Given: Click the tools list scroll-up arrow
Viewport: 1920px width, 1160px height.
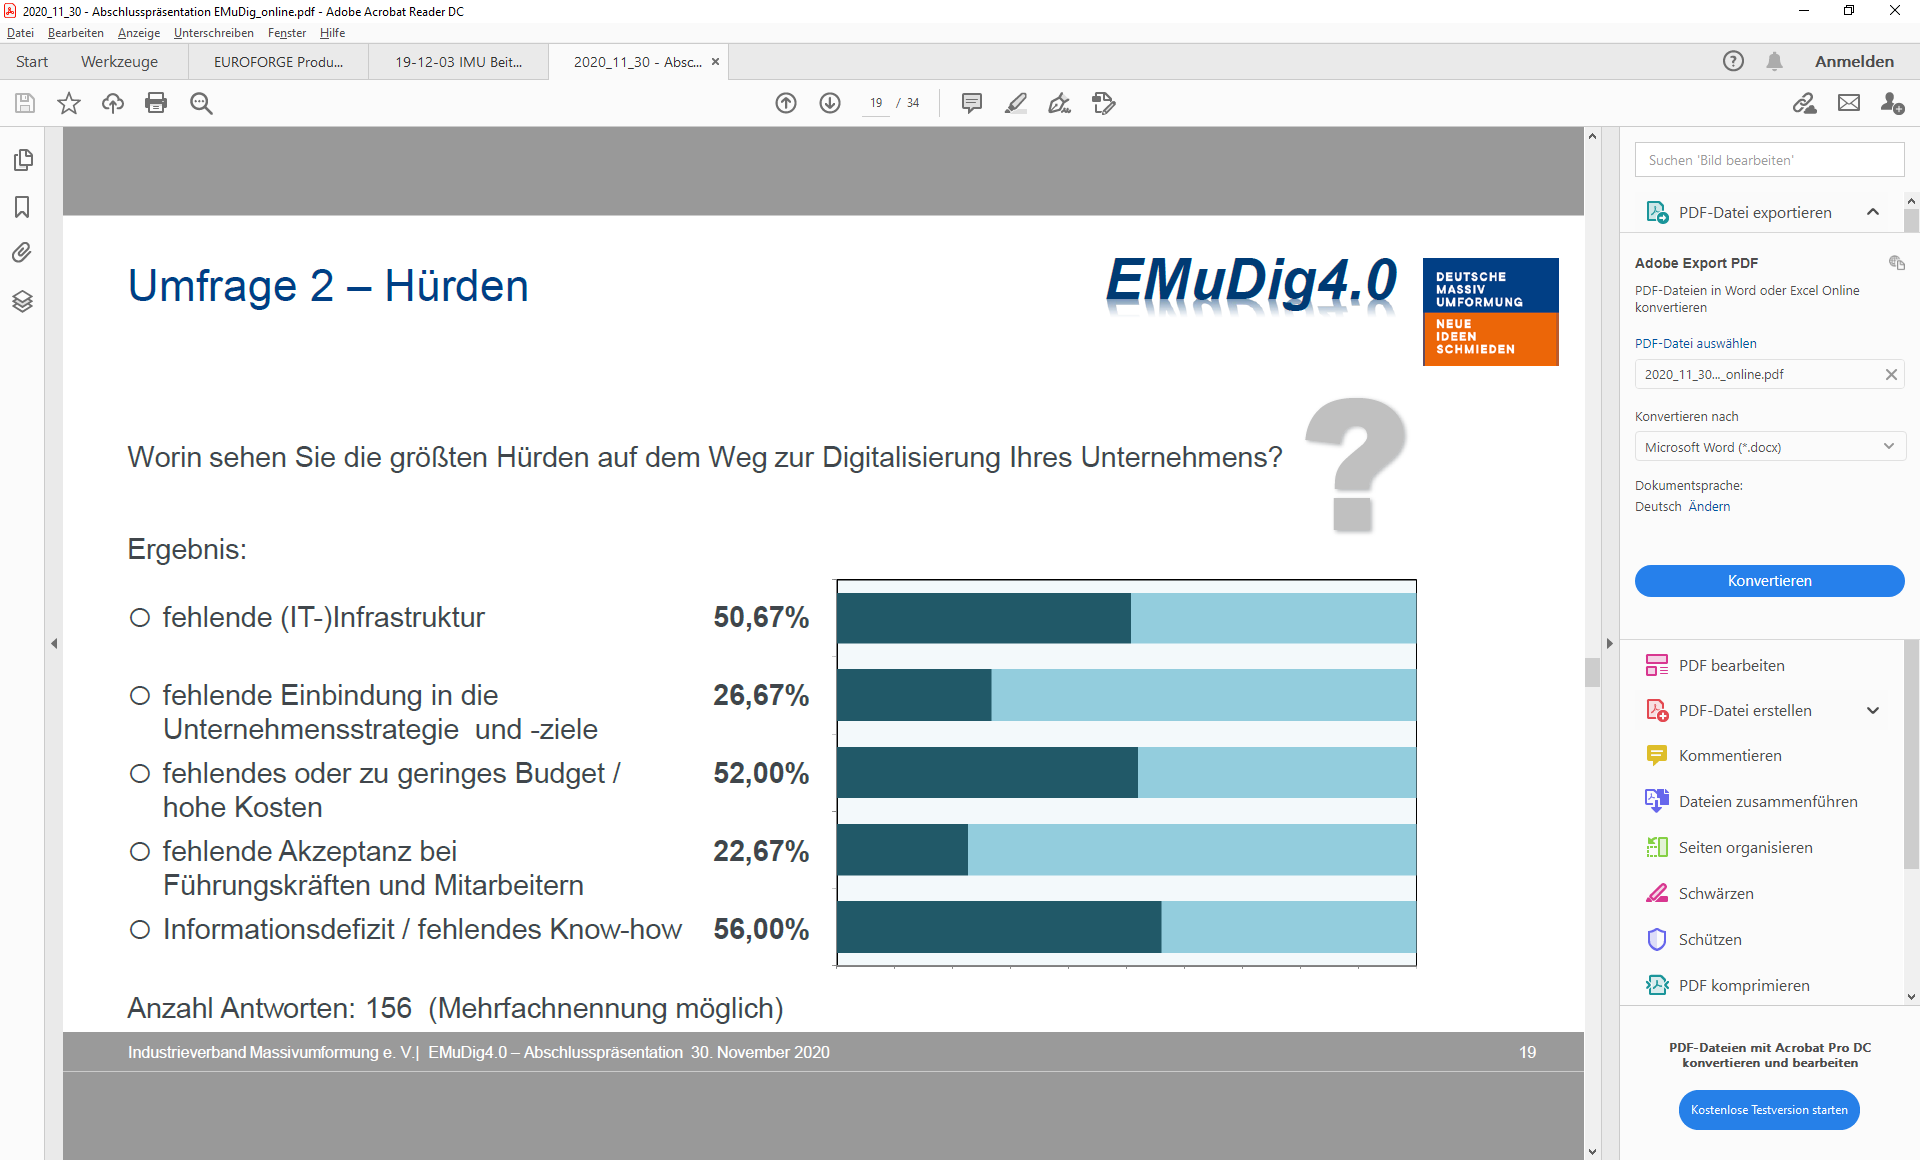Looking at the screenshot, I should point(1911,201).
